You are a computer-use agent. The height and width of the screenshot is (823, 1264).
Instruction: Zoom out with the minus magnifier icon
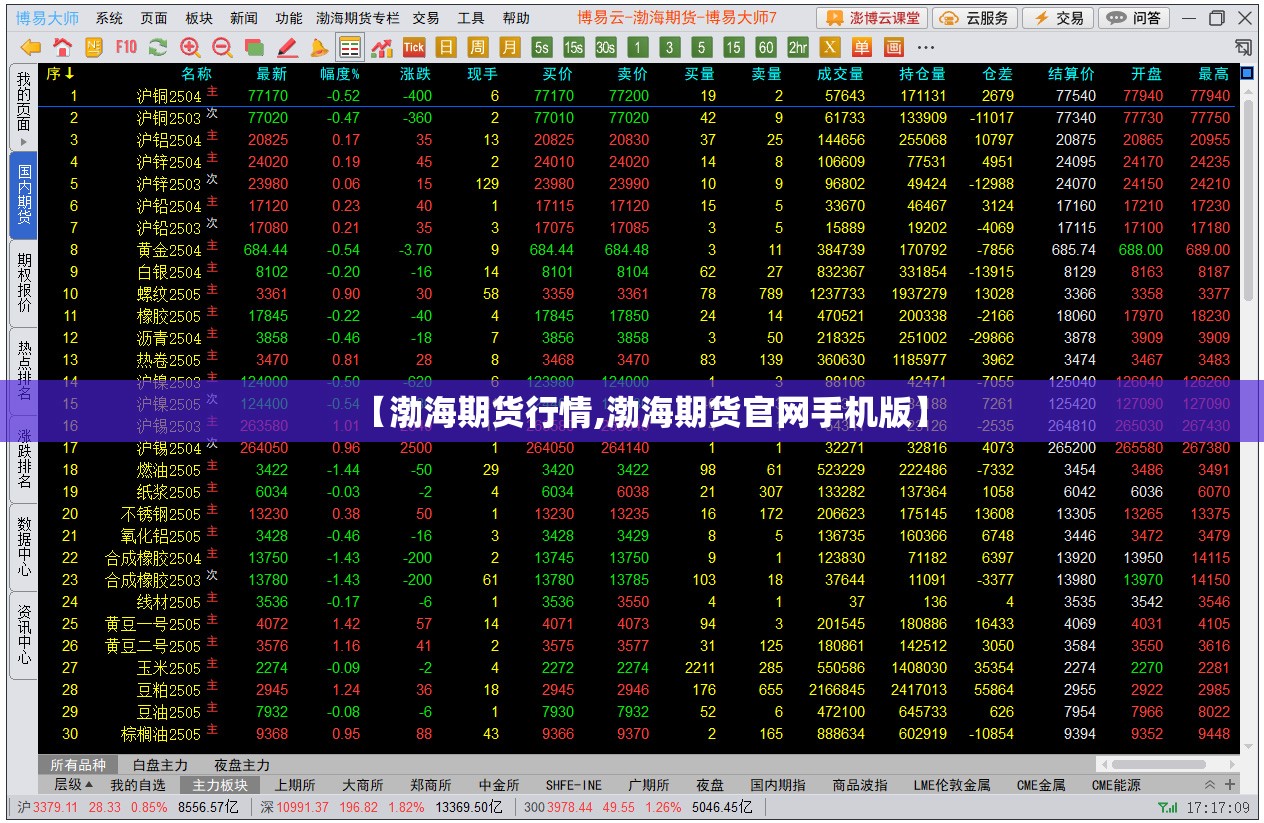[x=222, y=47]
